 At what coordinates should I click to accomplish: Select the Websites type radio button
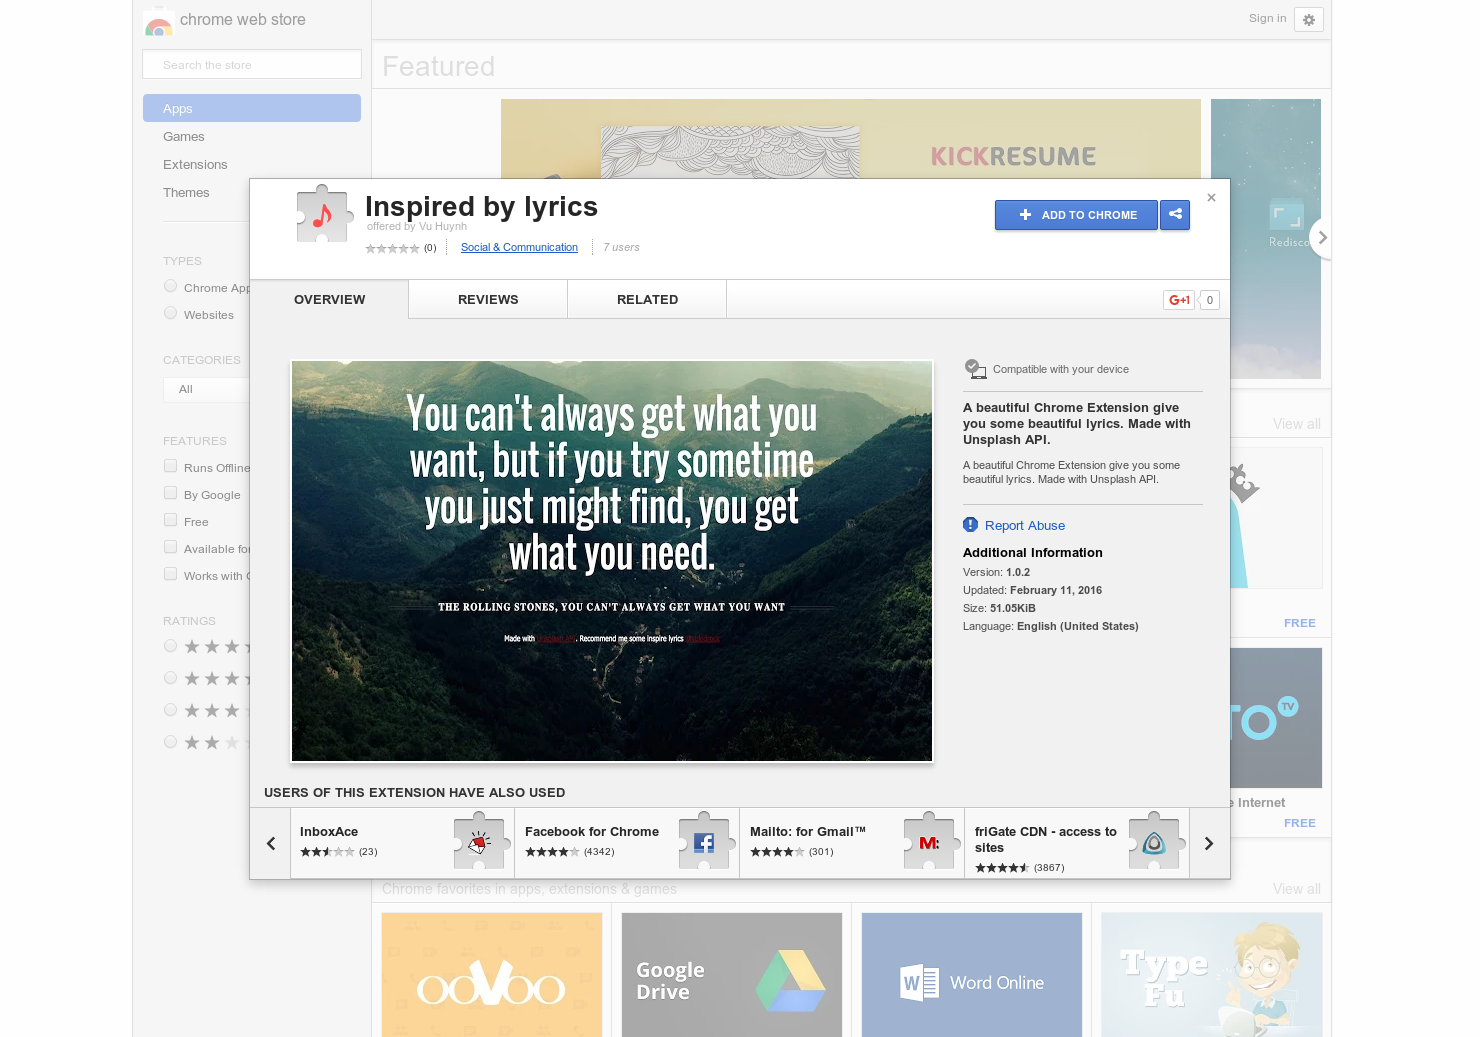pyautogui.click(x=170, y=312)
